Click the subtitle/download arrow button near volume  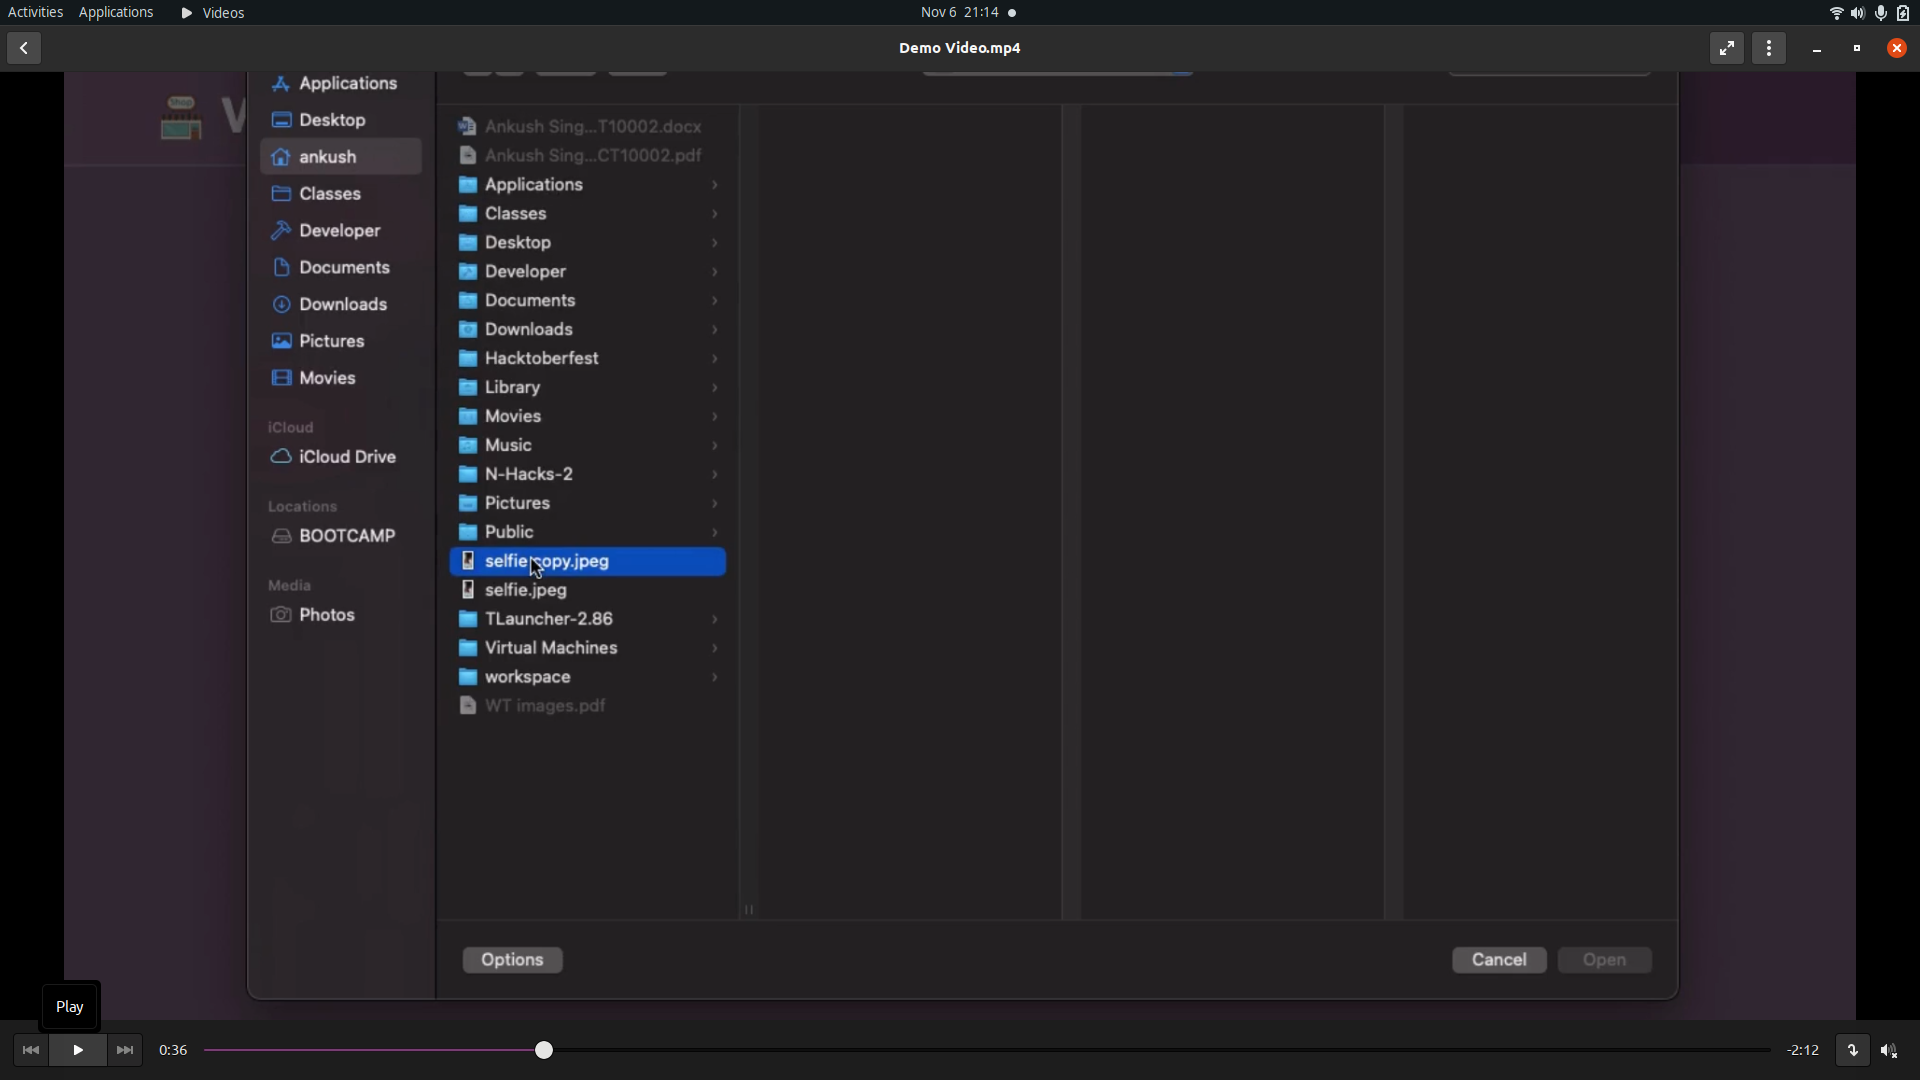coord(1852,1051)
